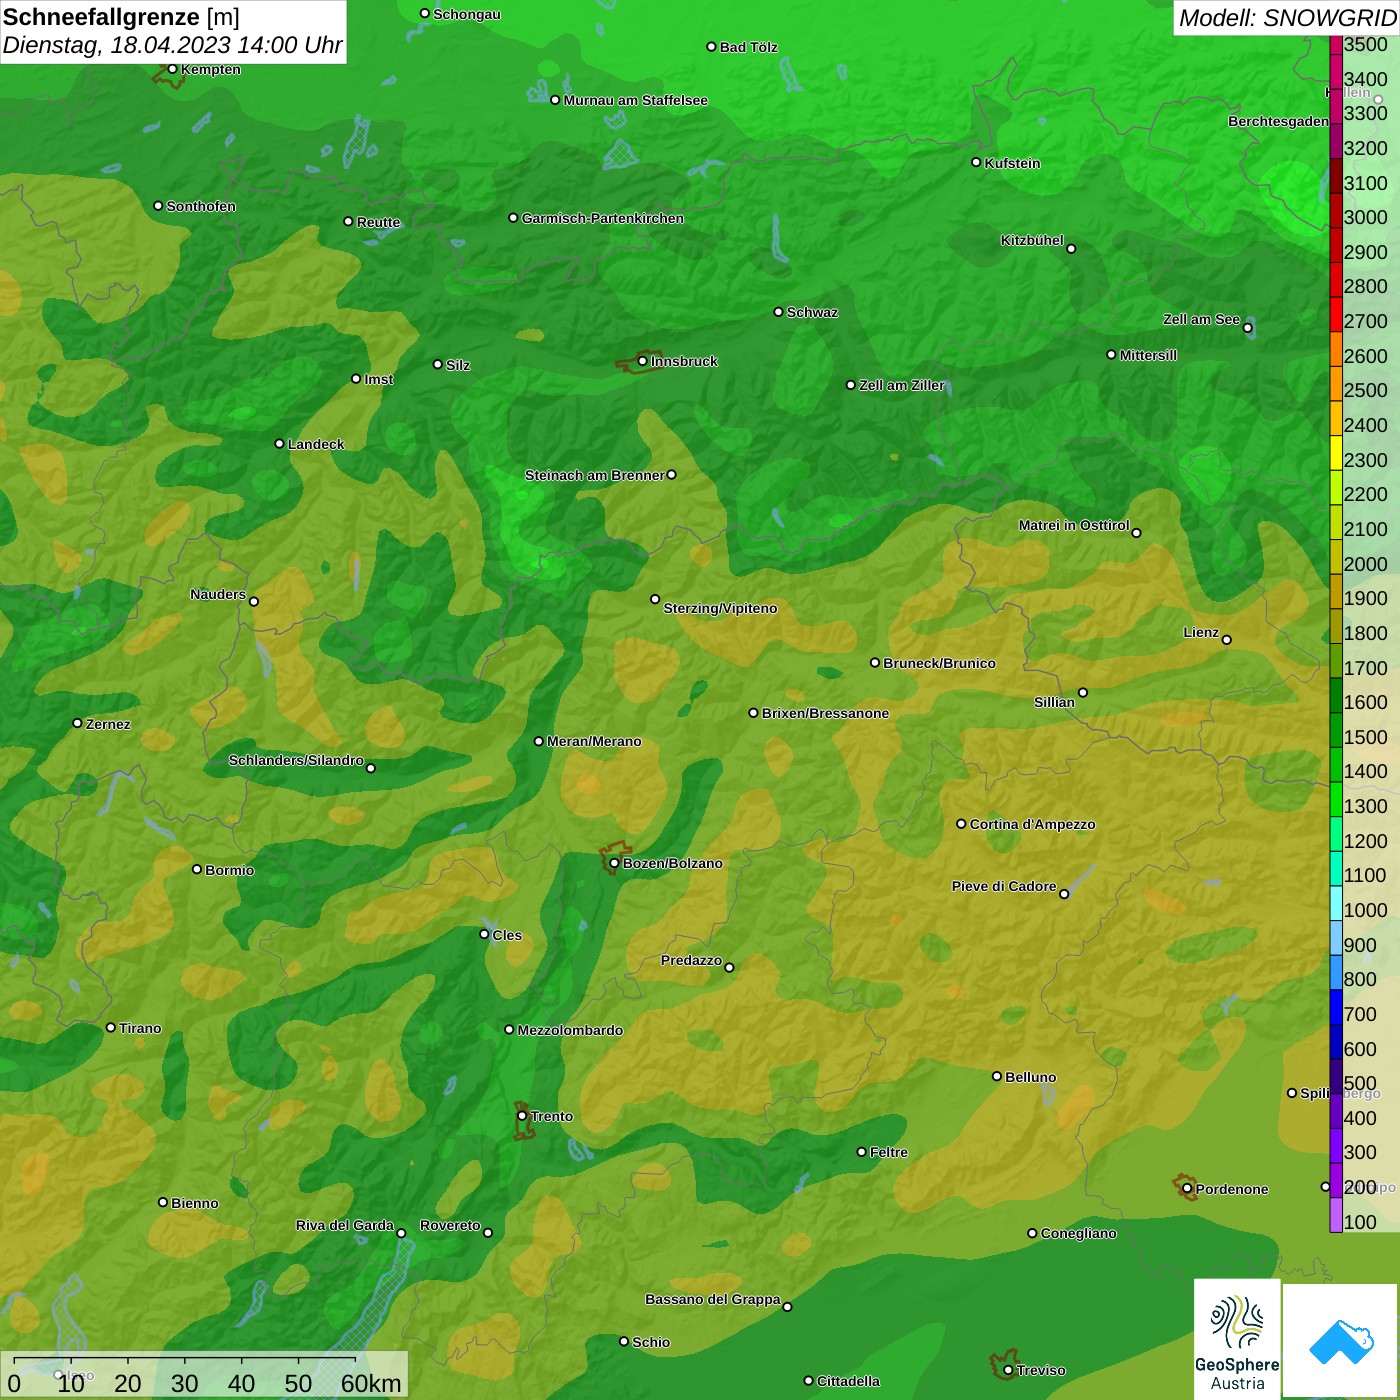Screen dimensions: 1400x1400
Task: Click the Schongau label
Action: (x=466, y=14)
